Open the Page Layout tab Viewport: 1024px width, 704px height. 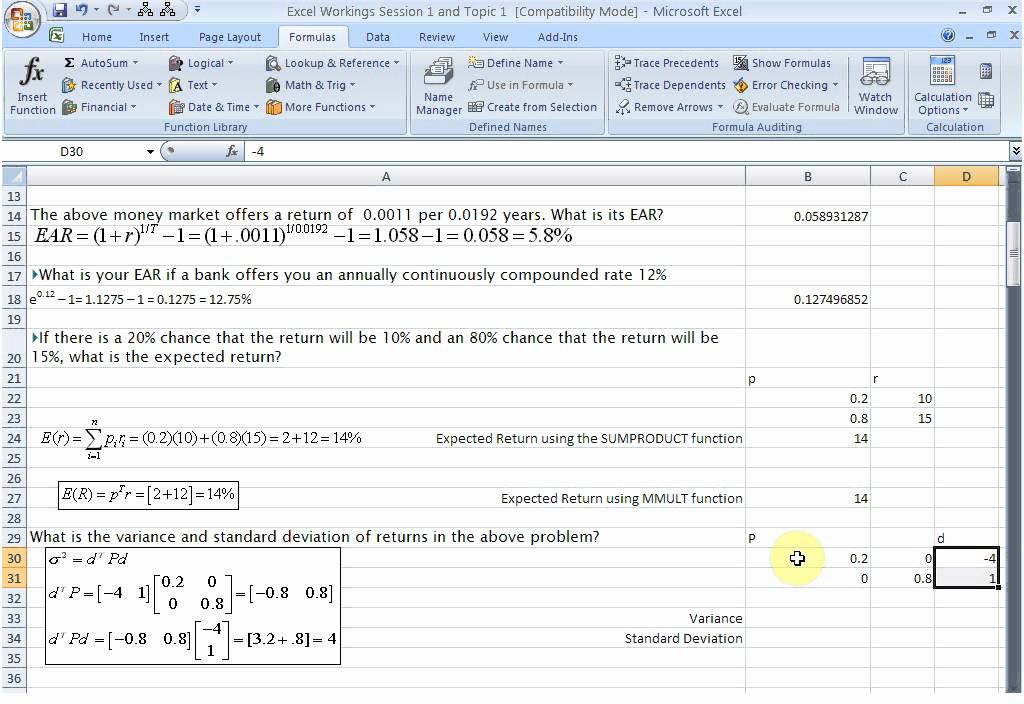click(x=230, y=37)
